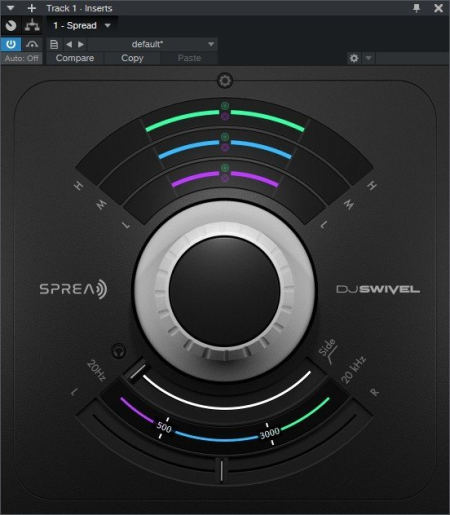Open the 1 - Spread insert dropdown
Image resolution: width=450 pixels, height=515 pixels.
(81, 26)
